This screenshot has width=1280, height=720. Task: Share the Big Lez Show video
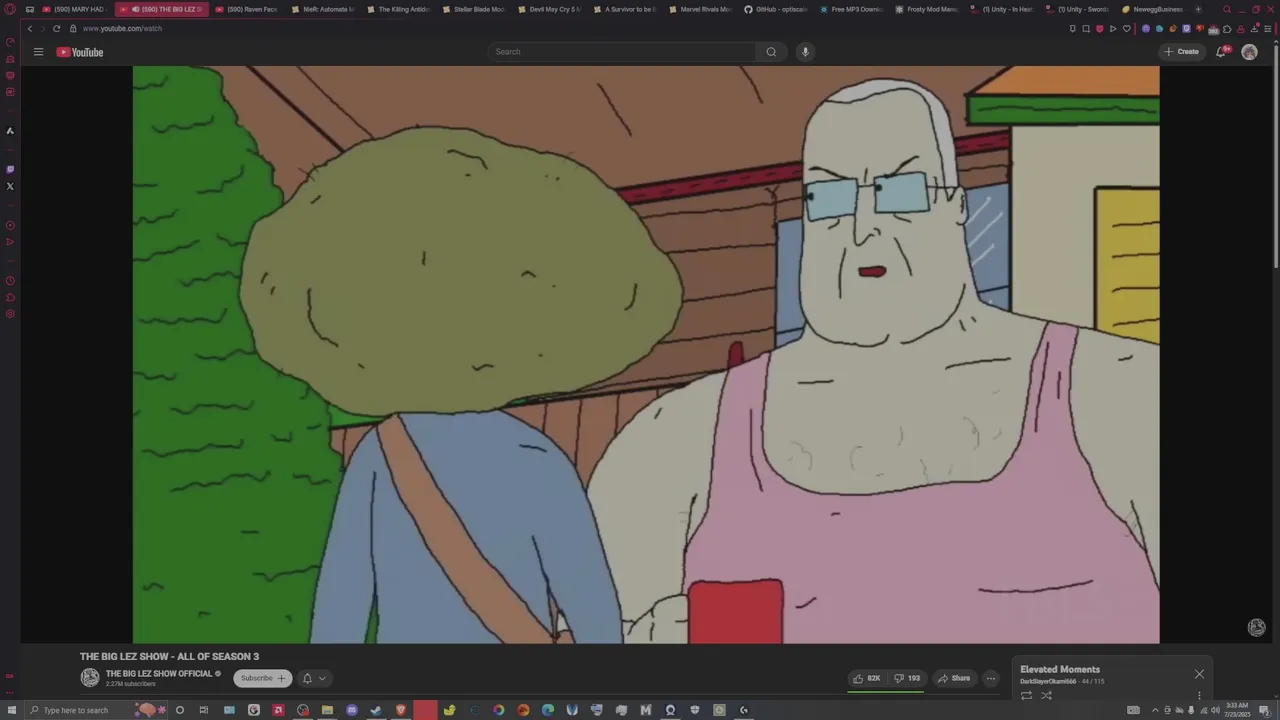coord(953,678)
